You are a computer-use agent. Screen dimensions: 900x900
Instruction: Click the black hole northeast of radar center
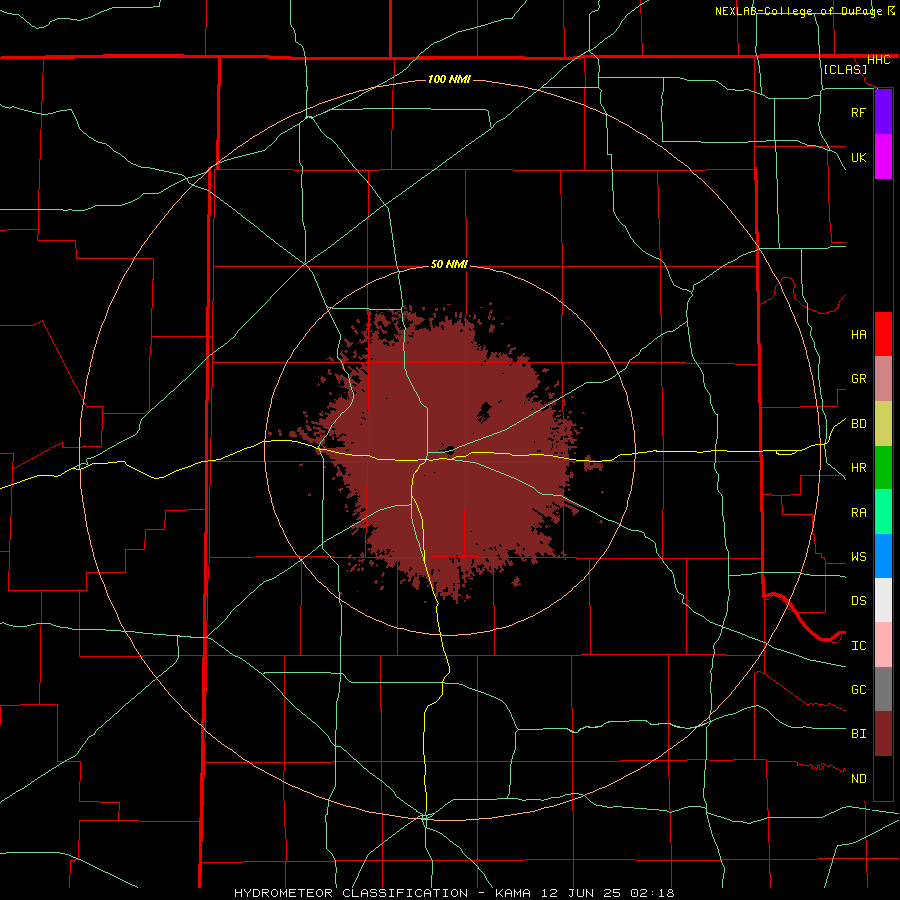tap(484, 413)
